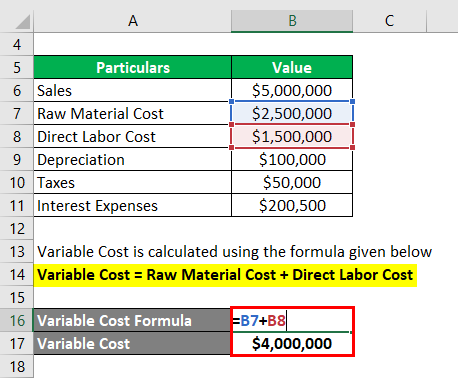The height and width of the screenshot is (378, 458).
Task: Select the Direct Labor Cost label
Action: tap(133, 136)
